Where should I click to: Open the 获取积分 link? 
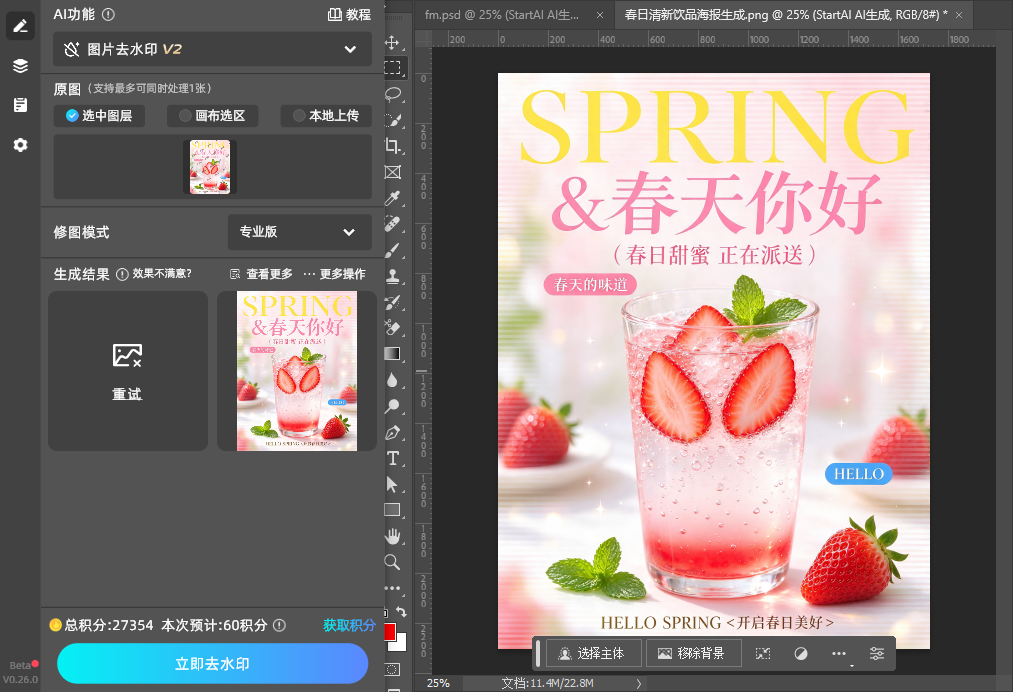pos(349,625)
